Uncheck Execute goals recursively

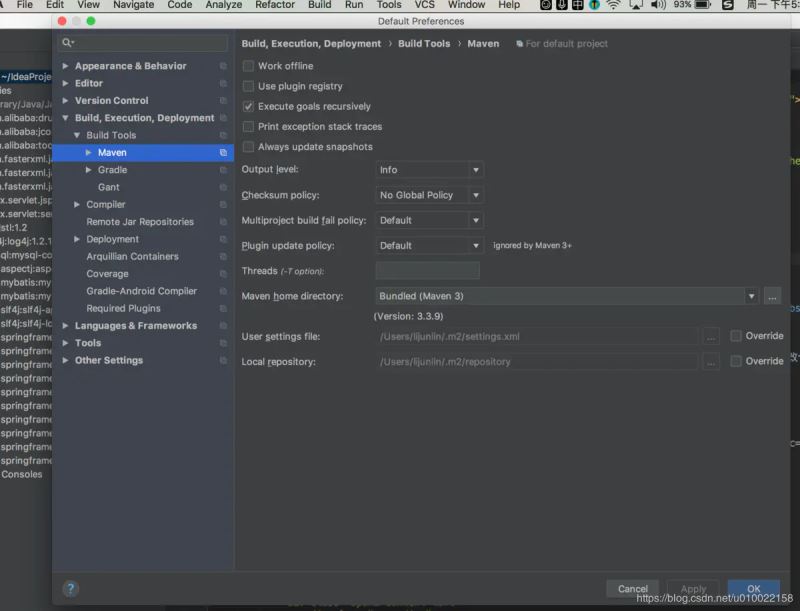248,106
